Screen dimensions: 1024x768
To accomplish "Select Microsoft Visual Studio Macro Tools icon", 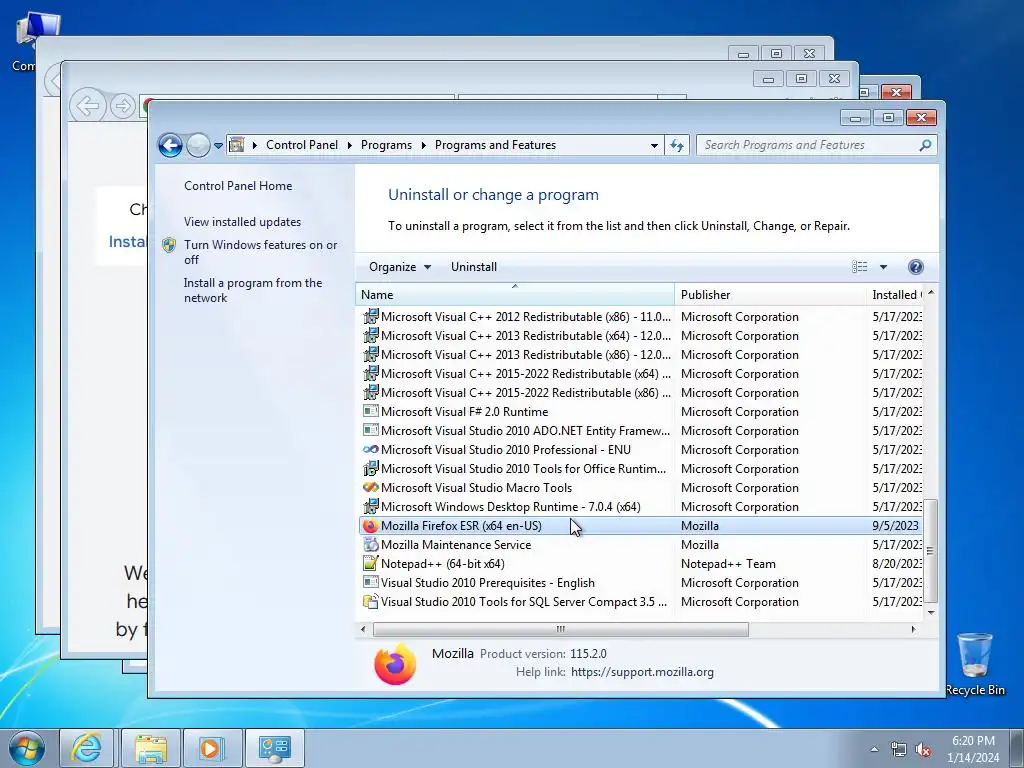I will pos(370,487).
